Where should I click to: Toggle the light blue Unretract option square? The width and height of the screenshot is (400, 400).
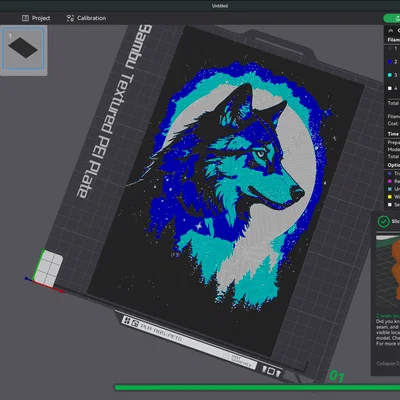[389, 189]
